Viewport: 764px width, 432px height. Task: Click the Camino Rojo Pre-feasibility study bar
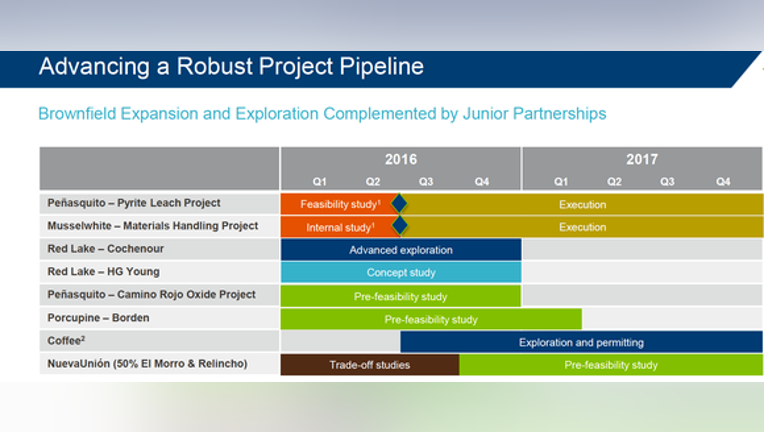pyautogui.click(x=401, y=296)
